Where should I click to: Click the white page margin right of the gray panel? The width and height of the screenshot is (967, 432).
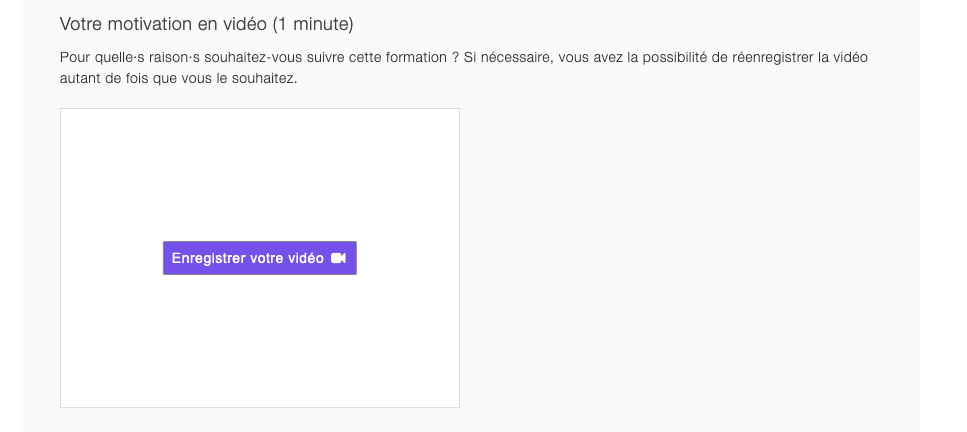tap(943, 216)
